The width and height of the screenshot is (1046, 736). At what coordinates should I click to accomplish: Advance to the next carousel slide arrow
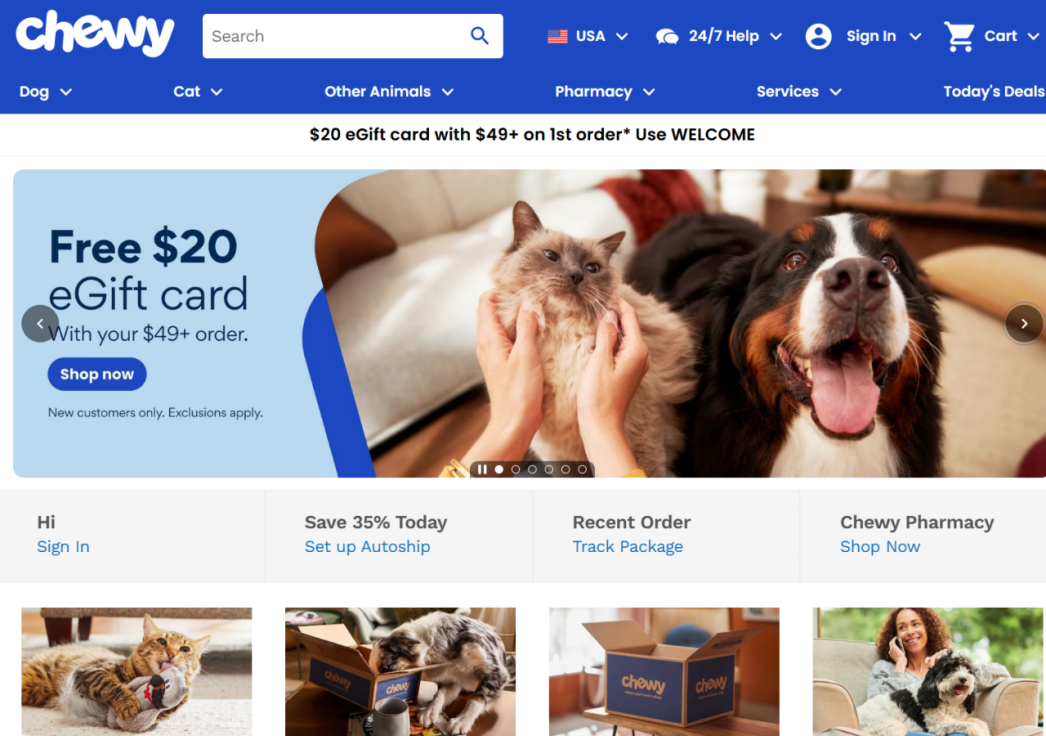coord(1024,324)
